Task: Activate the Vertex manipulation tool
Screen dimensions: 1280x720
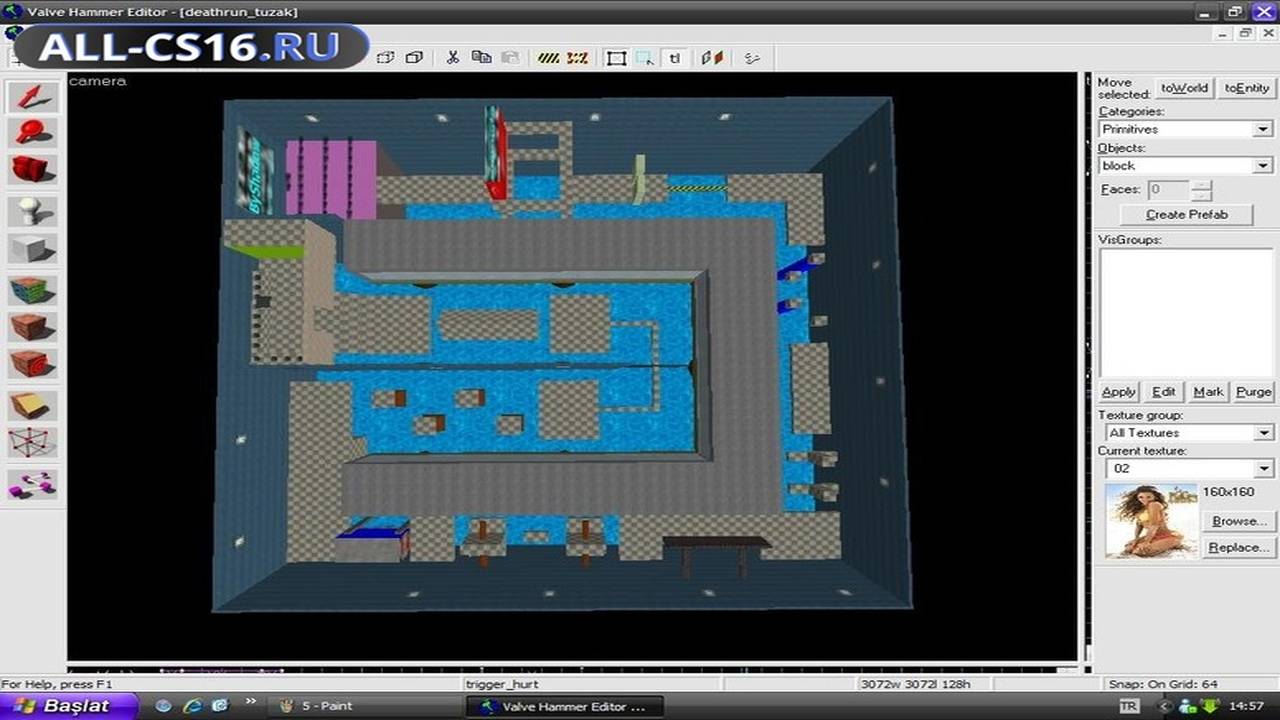Action: (33, 443)
